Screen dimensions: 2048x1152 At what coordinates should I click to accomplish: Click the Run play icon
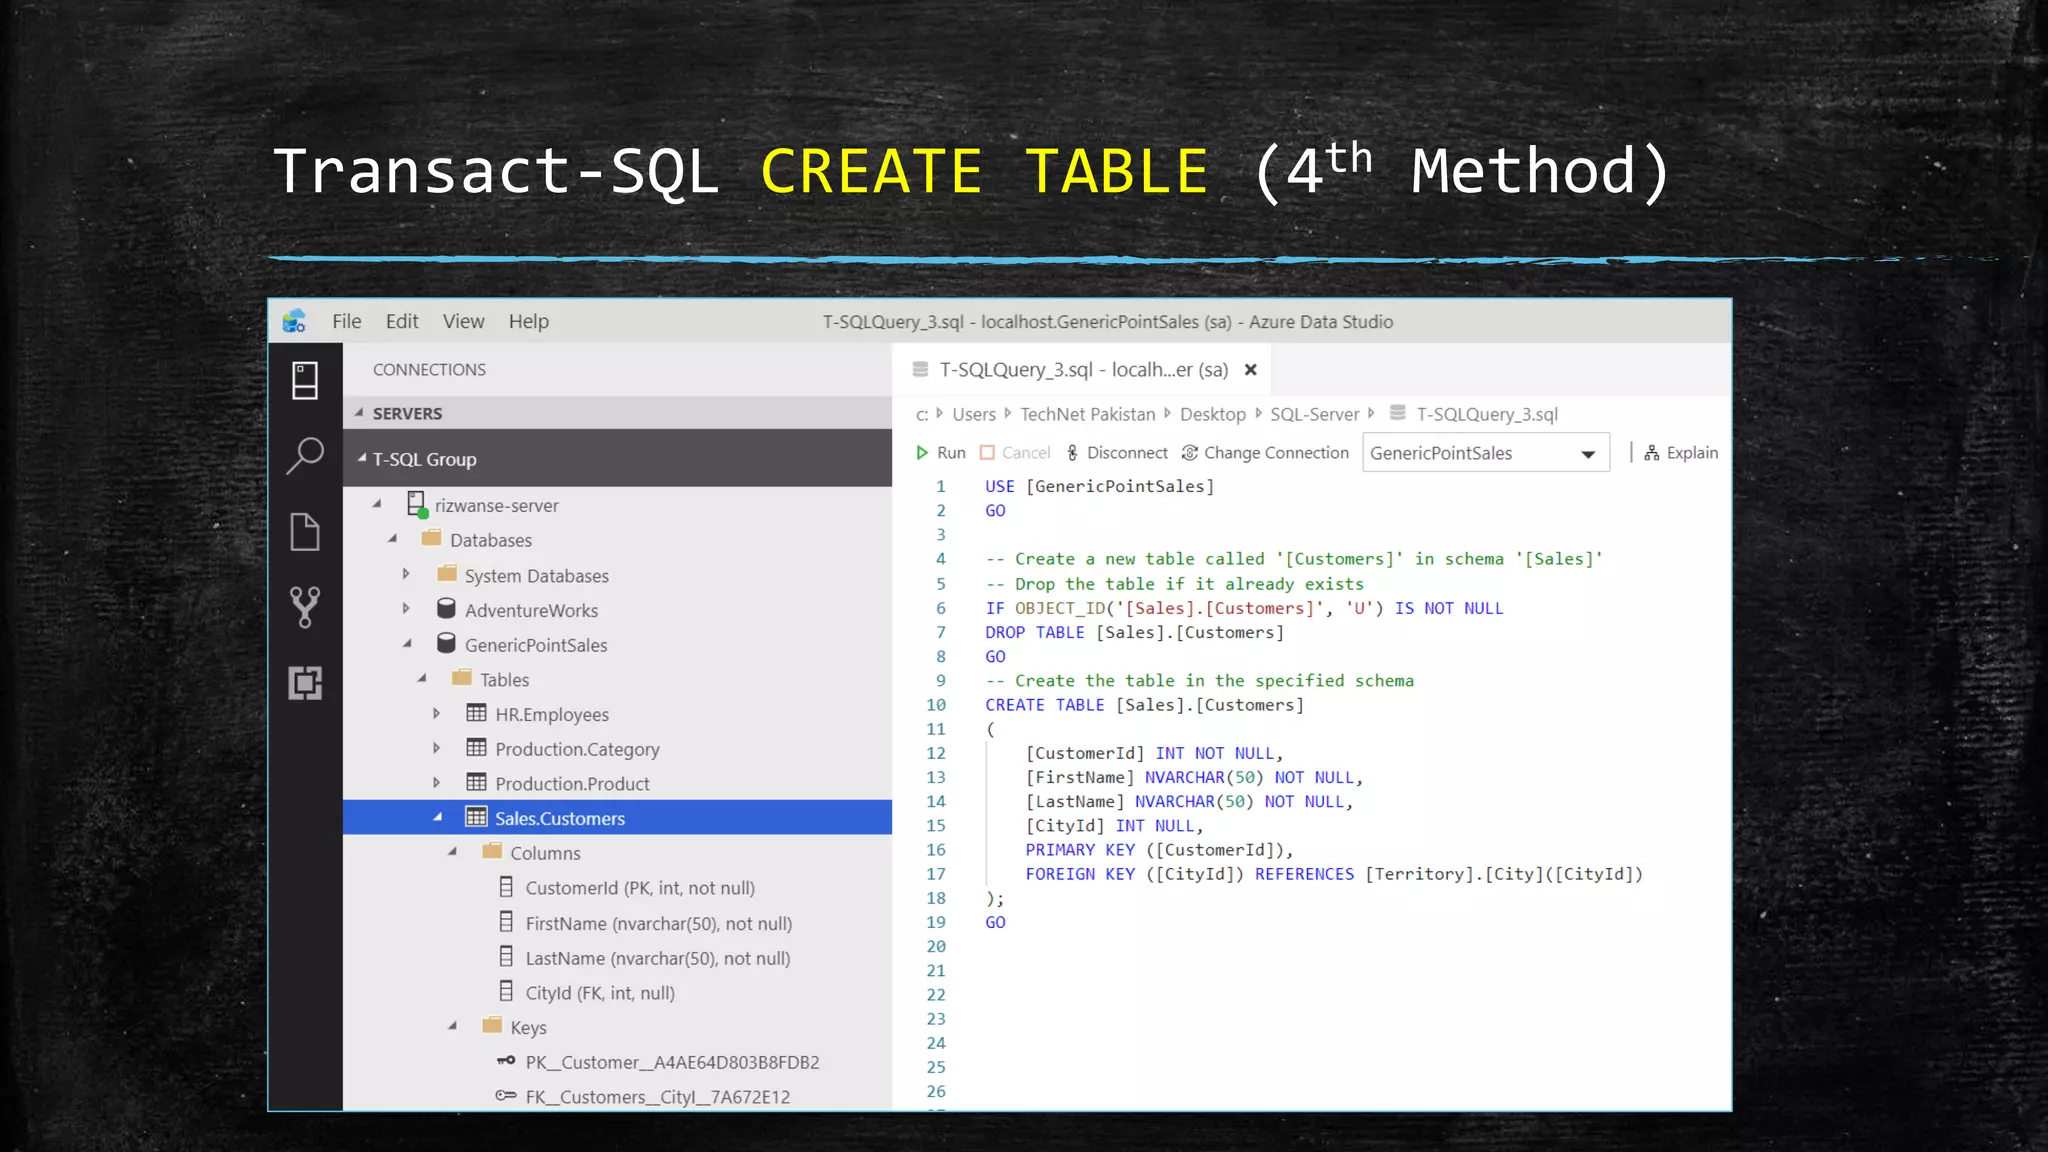point(922,453)
